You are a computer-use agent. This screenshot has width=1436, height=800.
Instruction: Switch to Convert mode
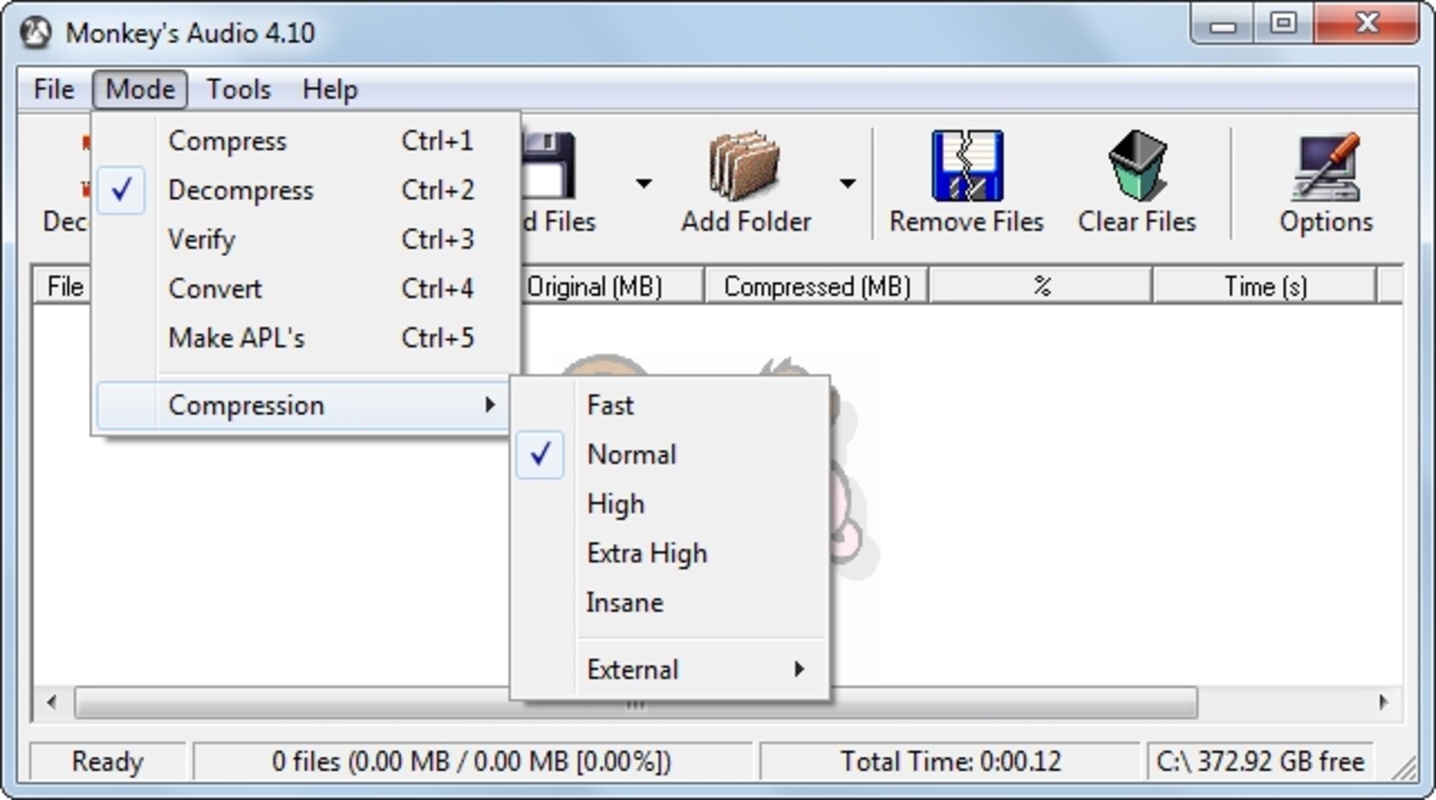[306, 288]
